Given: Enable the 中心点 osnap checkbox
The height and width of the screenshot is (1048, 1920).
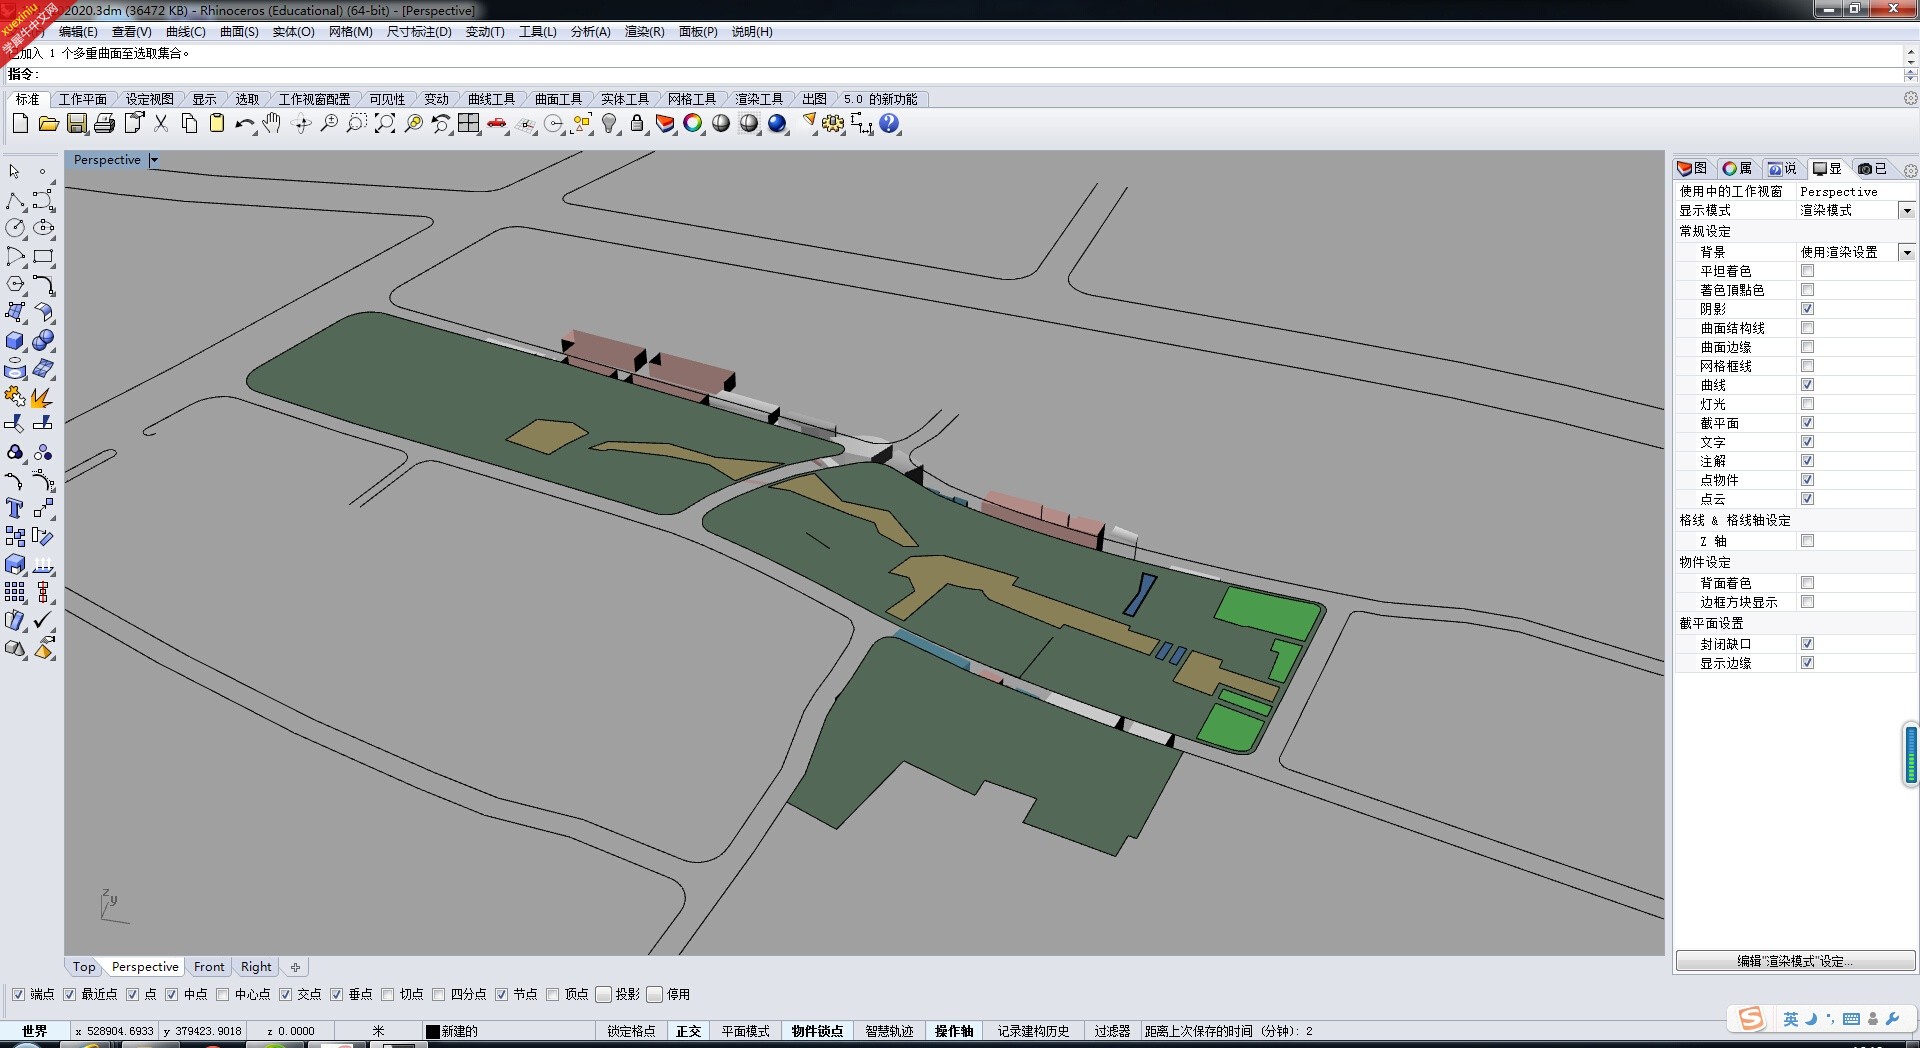Looking at the screenshot, I should (222, 994).
